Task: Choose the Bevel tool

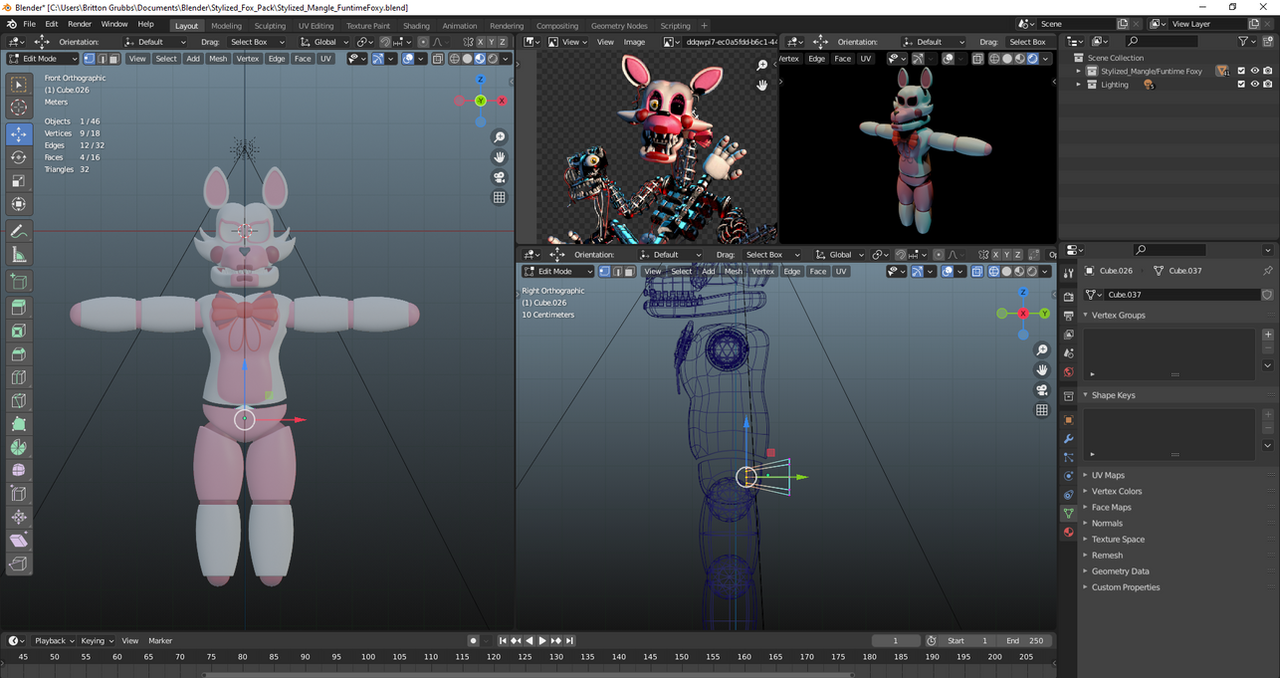Action: pos(19,354)
